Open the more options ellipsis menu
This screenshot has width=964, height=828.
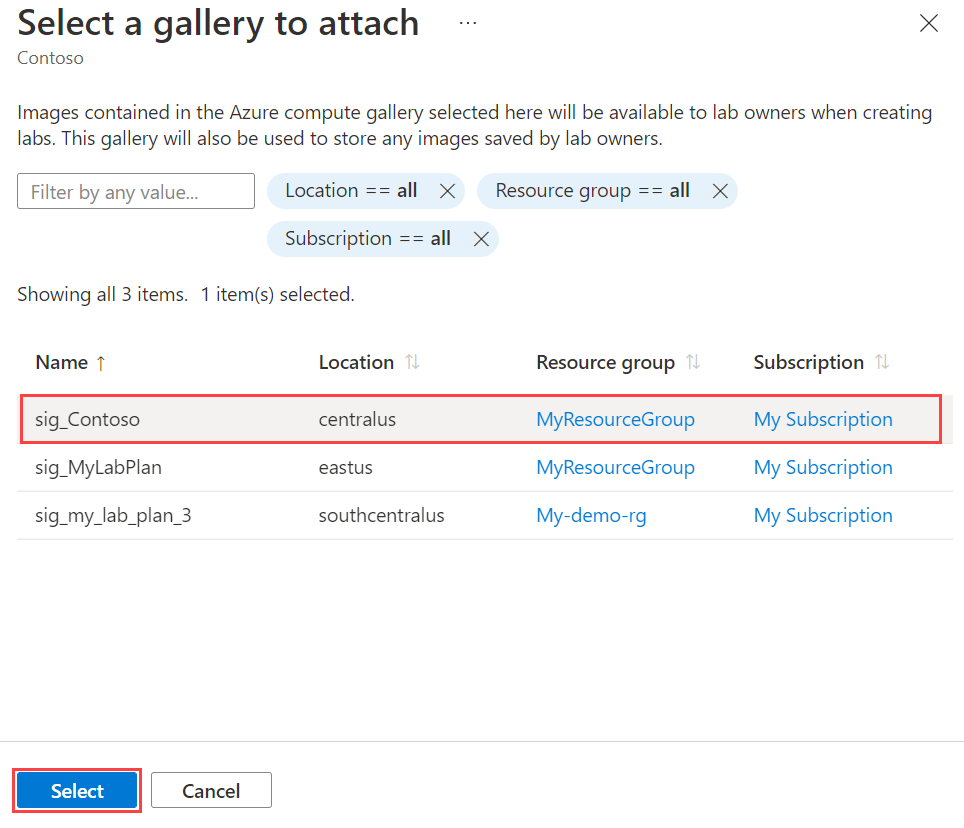467,23
